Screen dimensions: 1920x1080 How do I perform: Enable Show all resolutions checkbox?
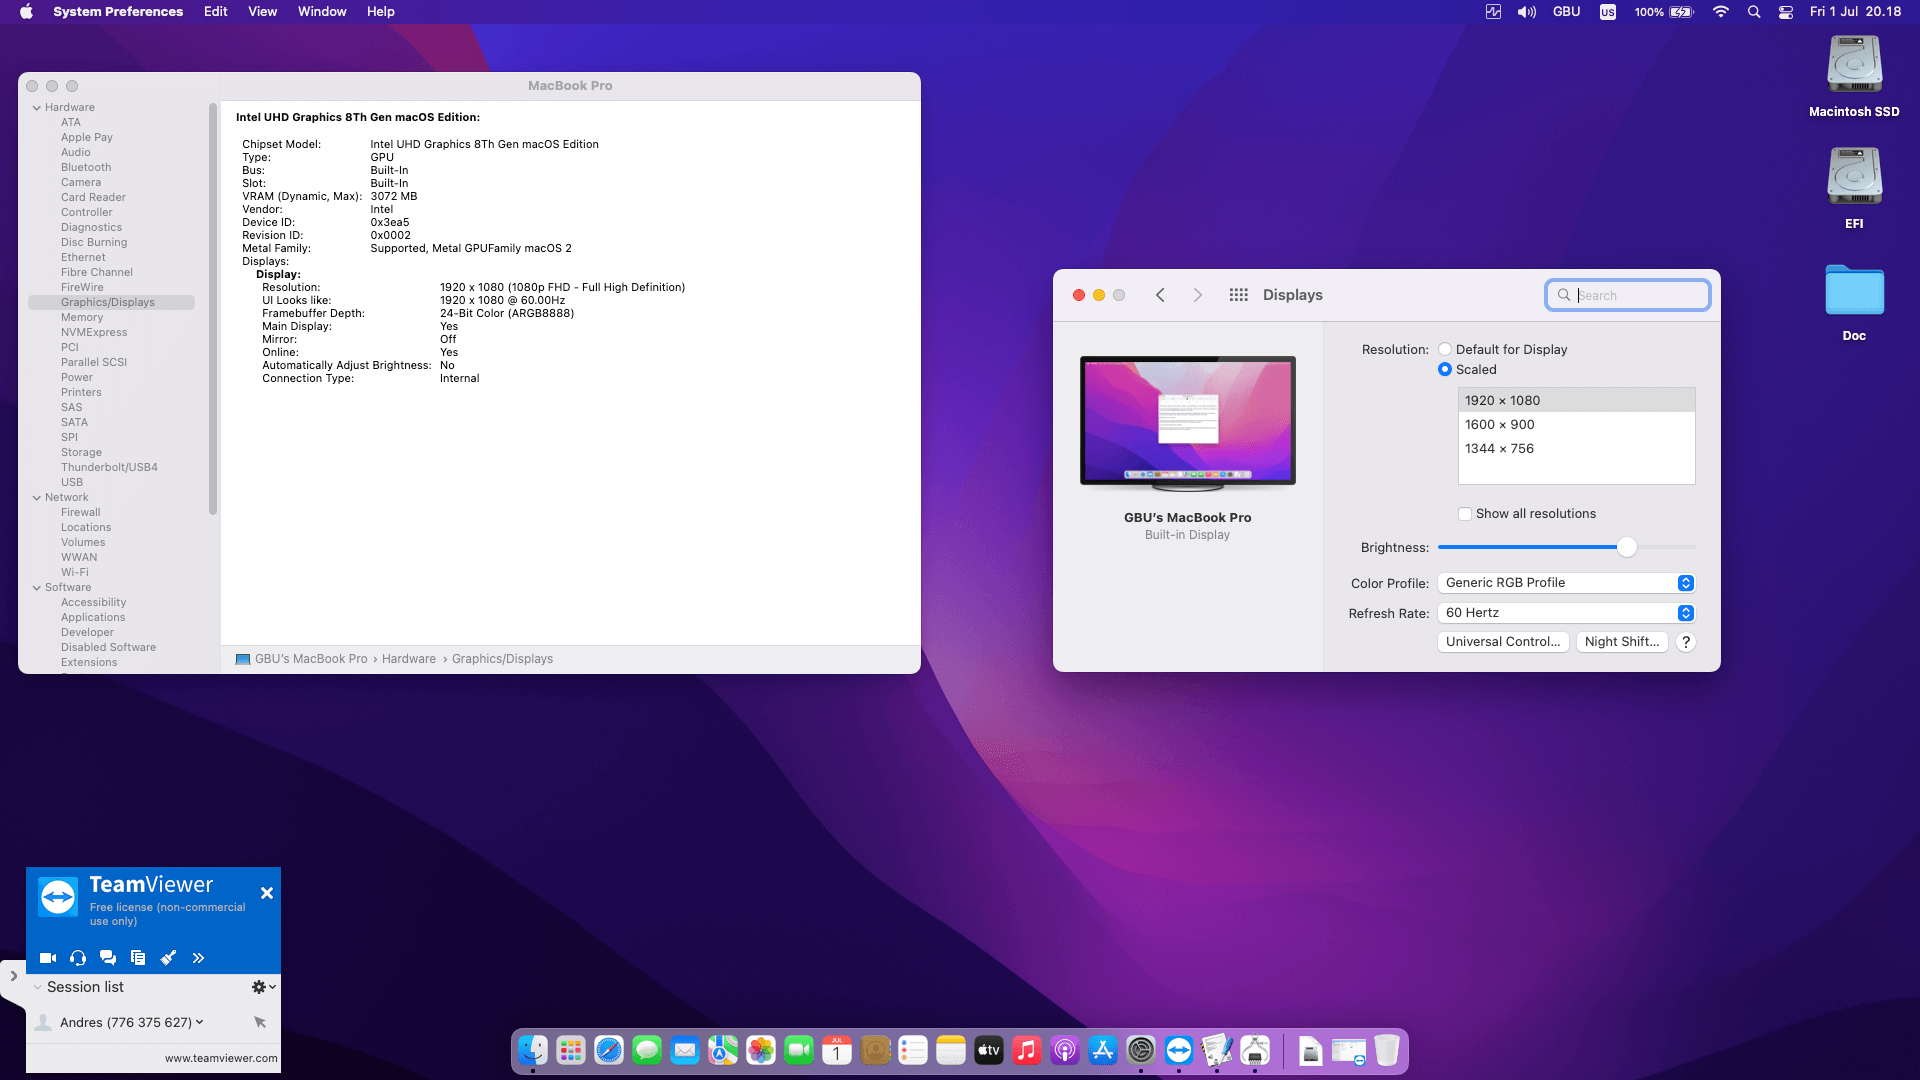click(x=1465, y=514)
